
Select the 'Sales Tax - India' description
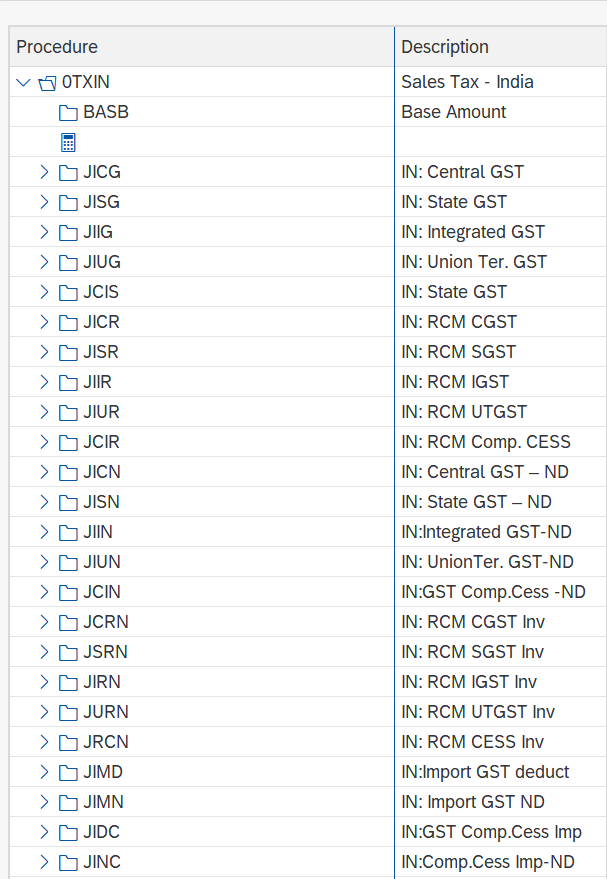point(467,82)
